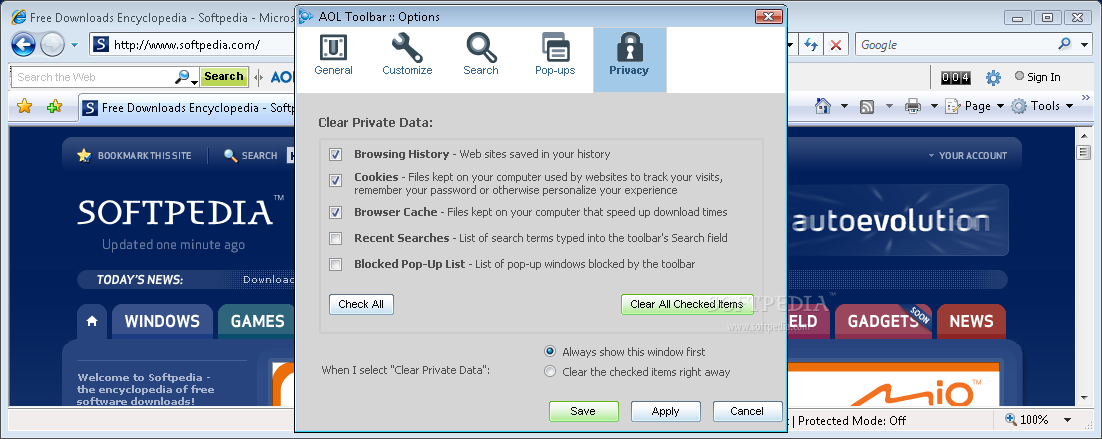This screenshot has height=439, width=1102.
Task: Open the recent pages dropdown arrow
Action: point(74,46)
